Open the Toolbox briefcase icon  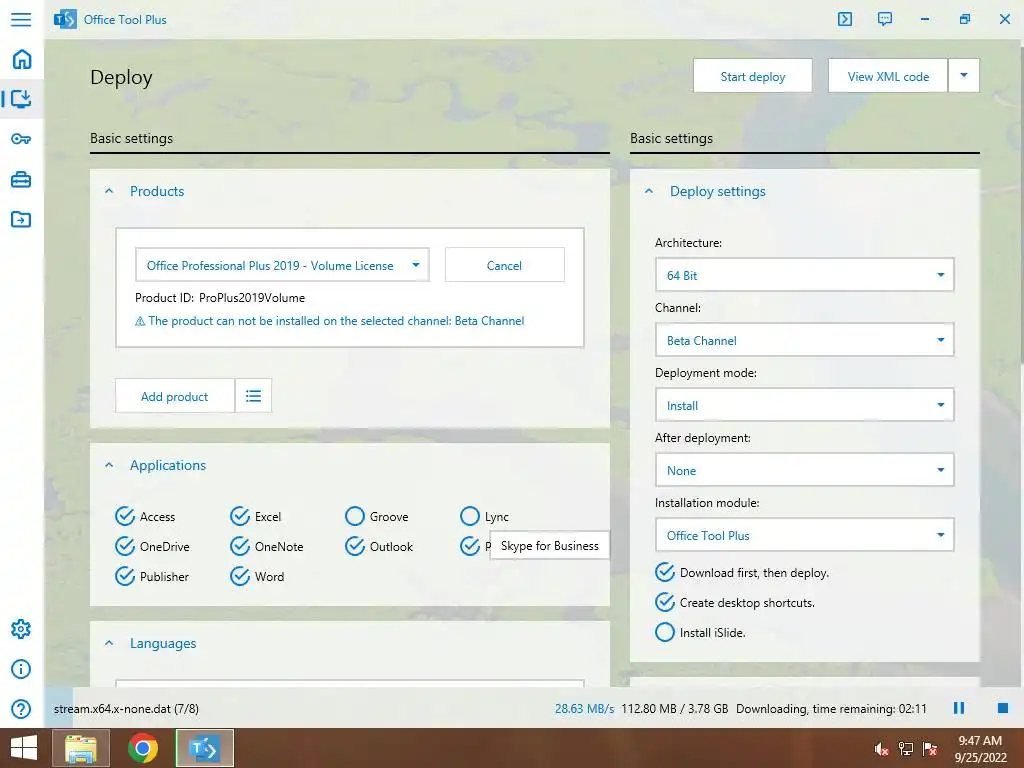(x=21, y=179)
